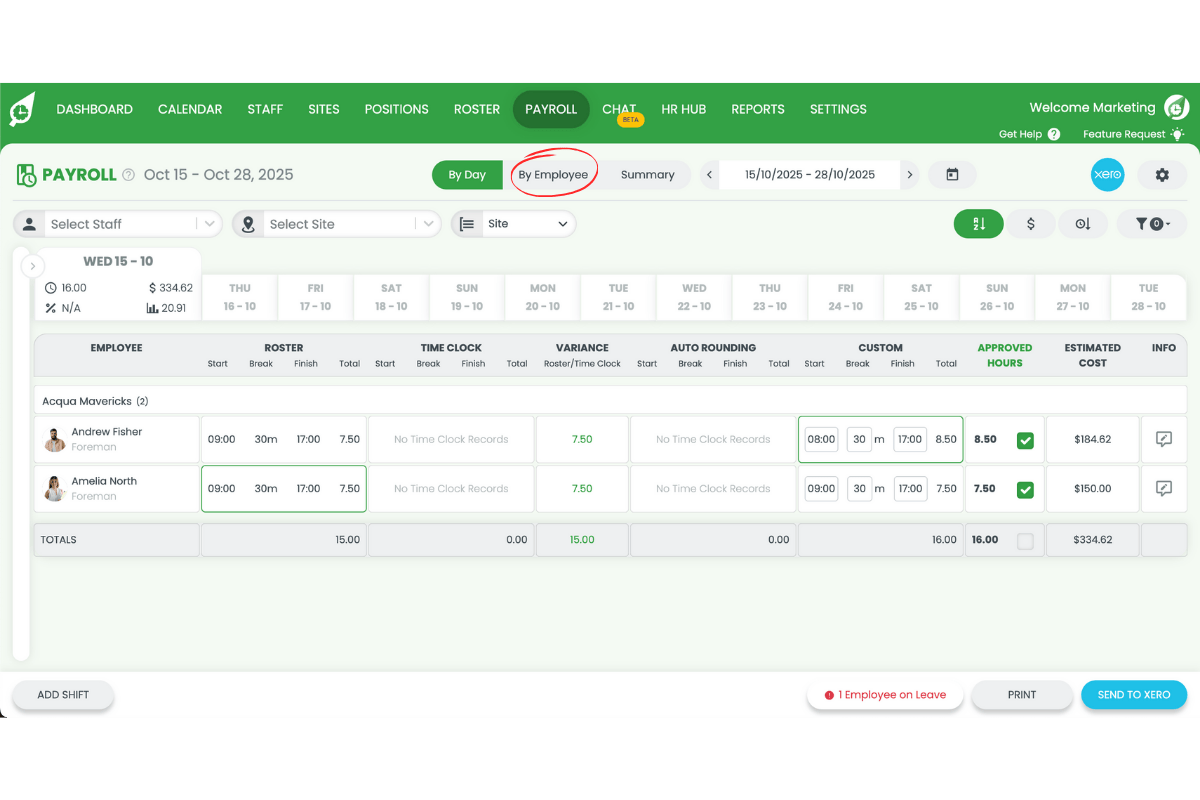Click the SEND TO XERO button
The image size is (1200, 800).
point(1133,694)
